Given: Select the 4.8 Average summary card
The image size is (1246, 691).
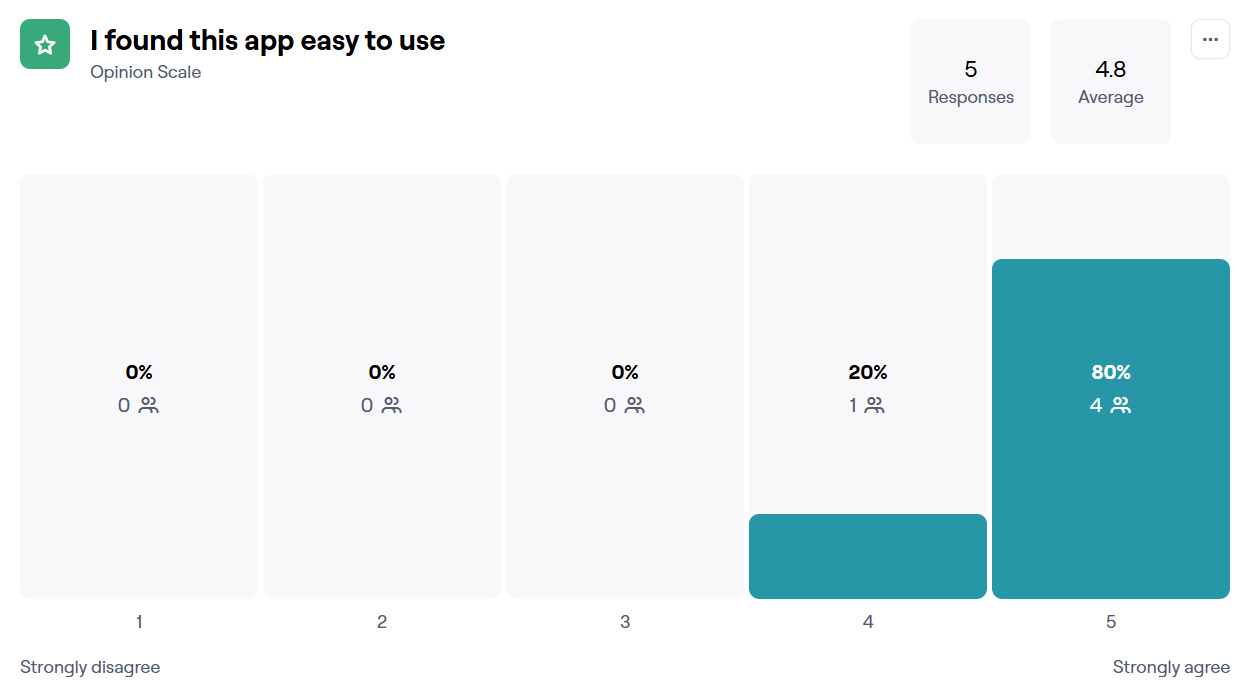Looking at the screenshot, I should pos(1110,81).
